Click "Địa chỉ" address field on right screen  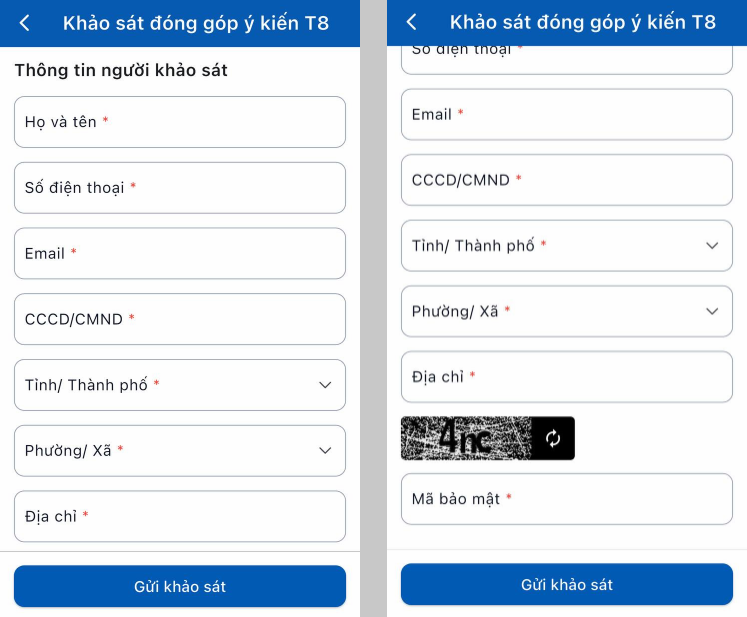566,377
